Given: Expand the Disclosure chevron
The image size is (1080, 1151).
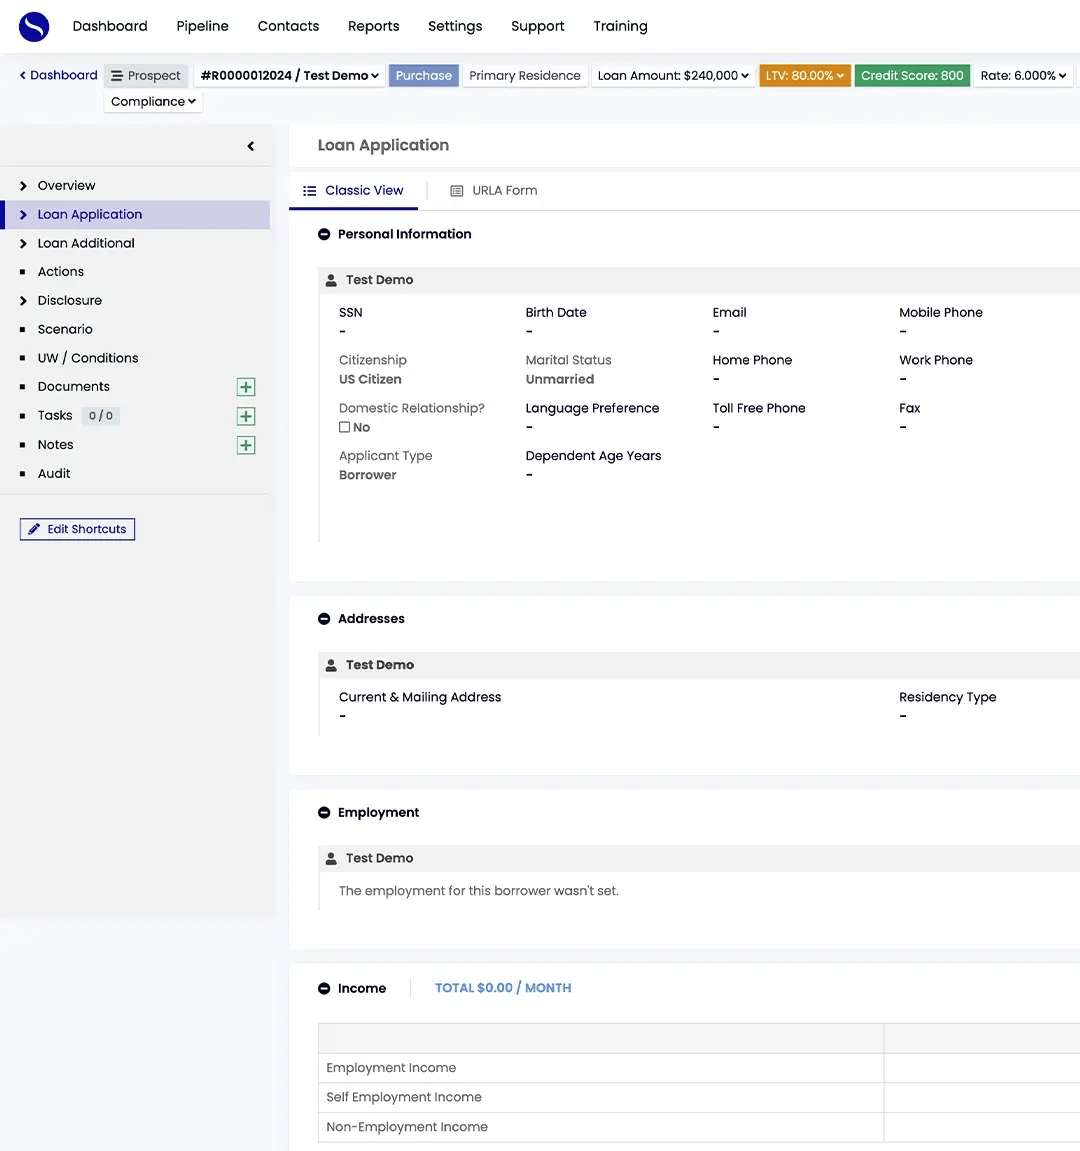Looking at the screenshot, I should pos(23,300).
